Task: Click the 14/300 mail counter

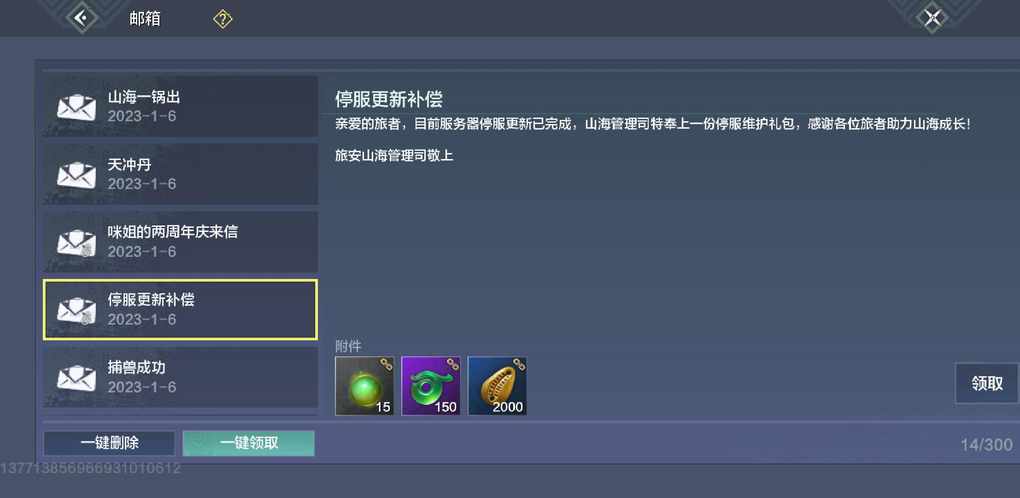Action: point(986,445)
